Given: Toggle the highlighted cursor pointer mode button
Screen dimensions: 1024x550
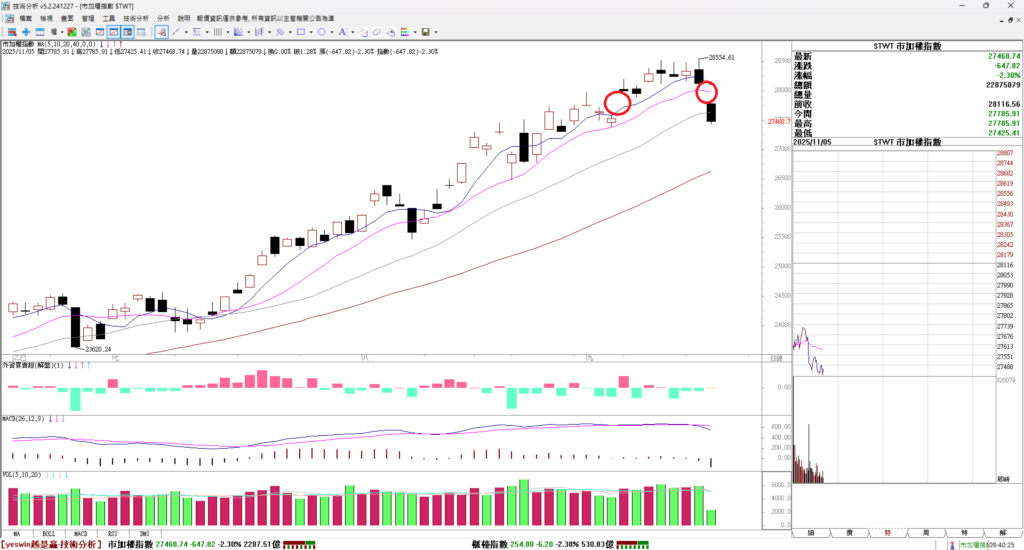Looking at the screenshot, I should point(161,32).
